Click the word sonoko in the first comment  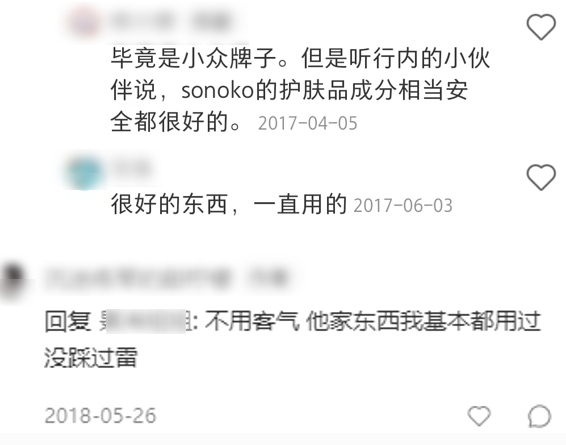(x=217, y=91)
